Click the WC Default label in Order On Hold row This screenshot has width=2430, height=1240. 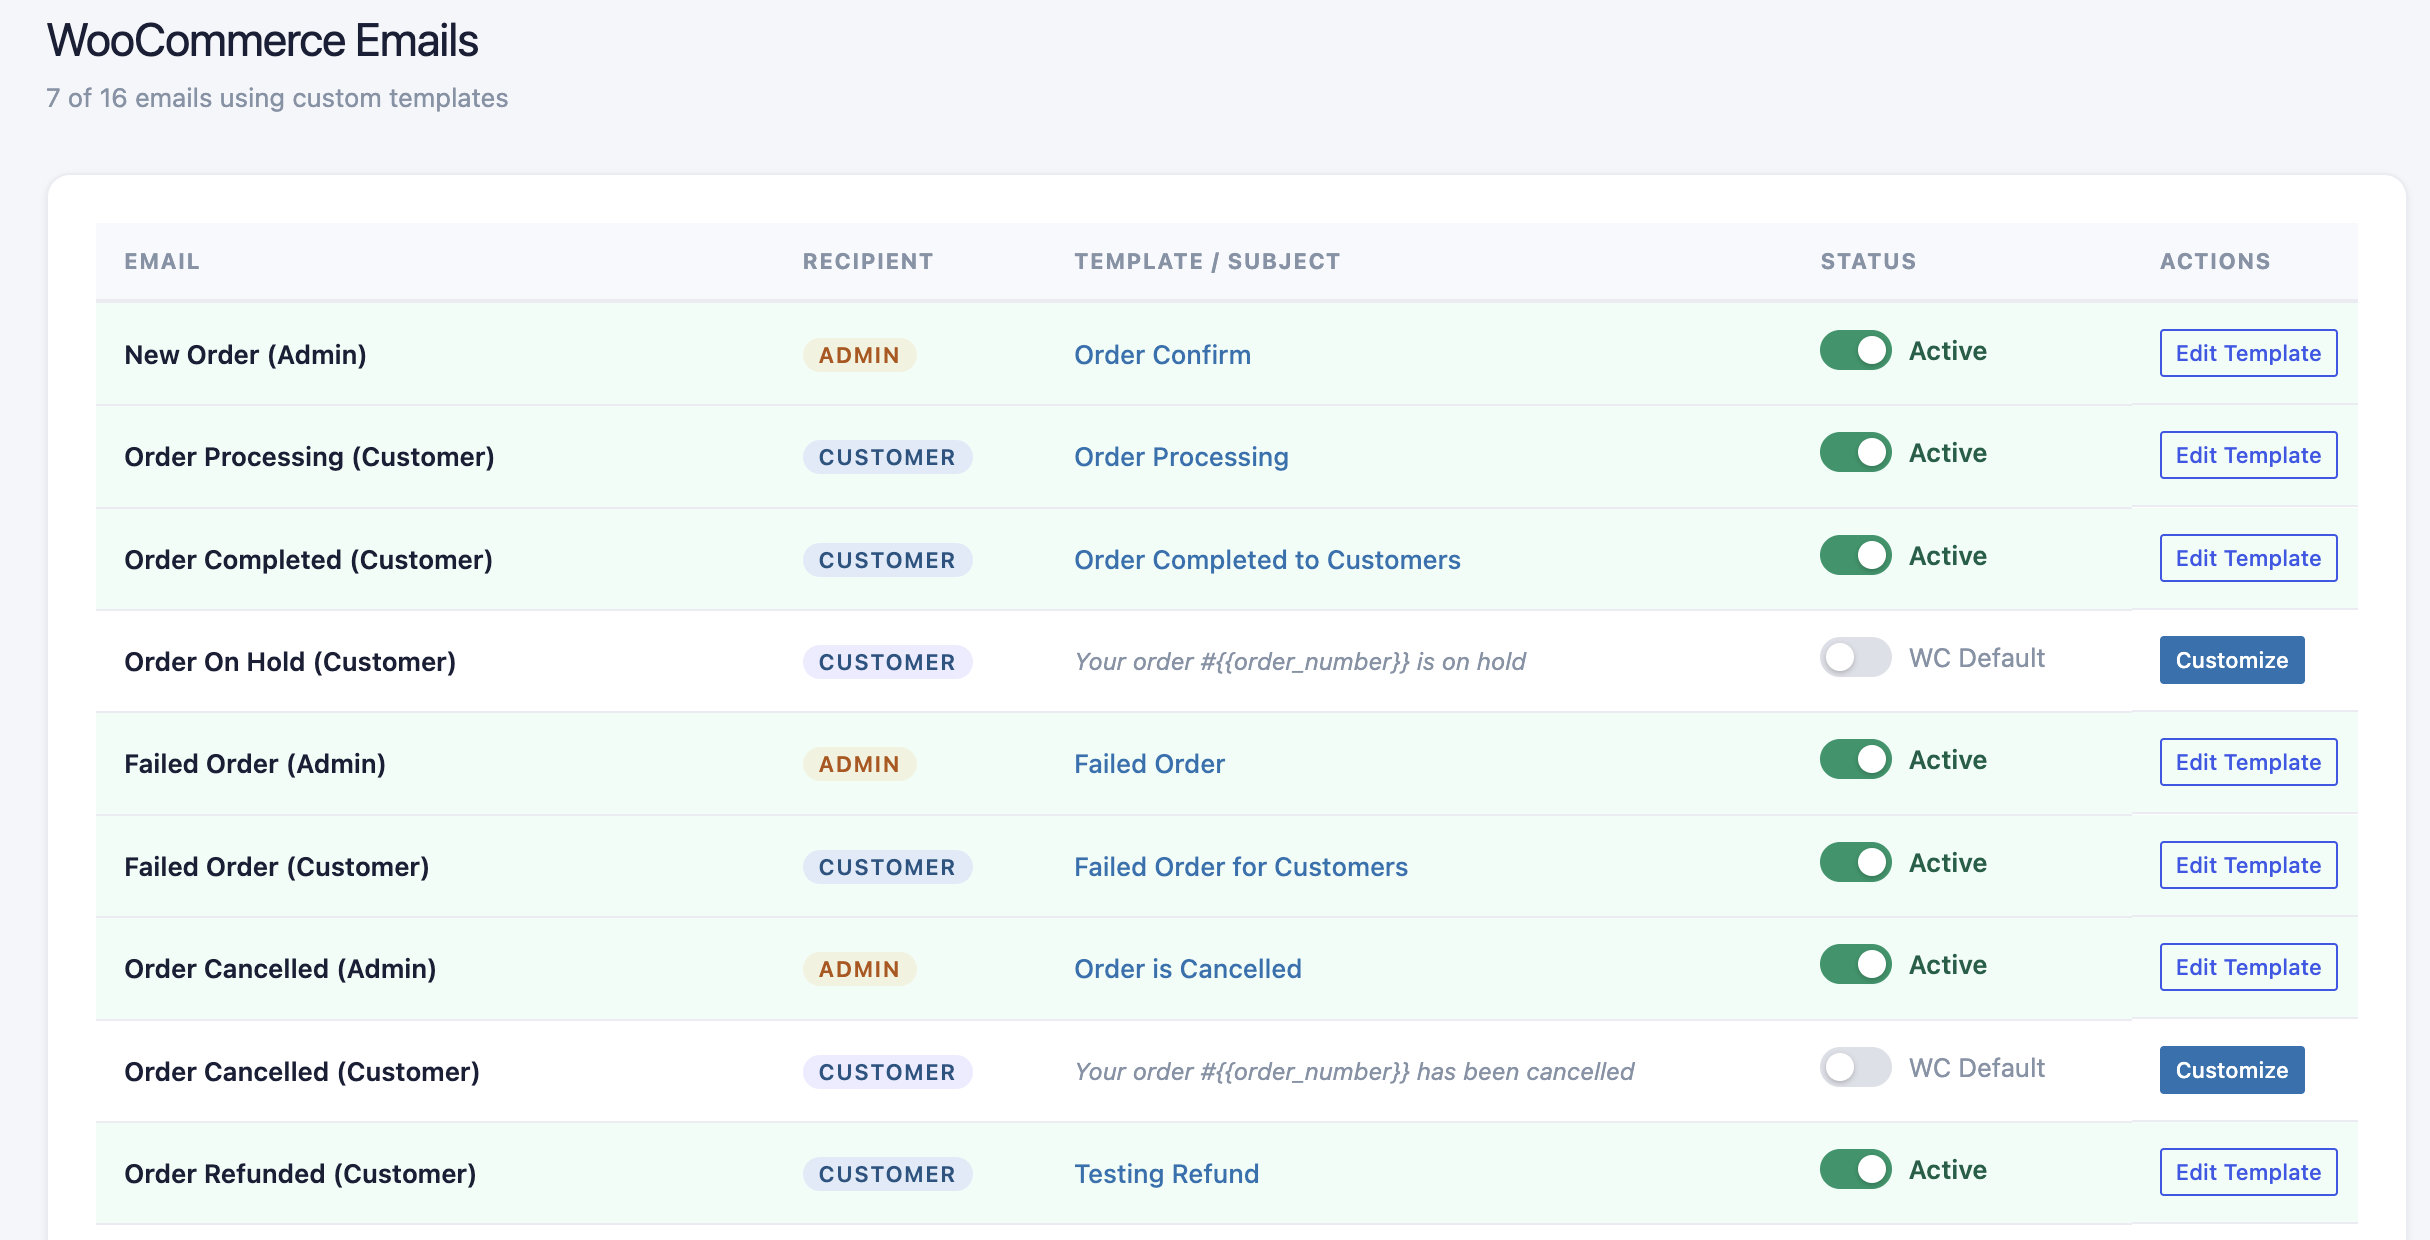point(1976,658)
